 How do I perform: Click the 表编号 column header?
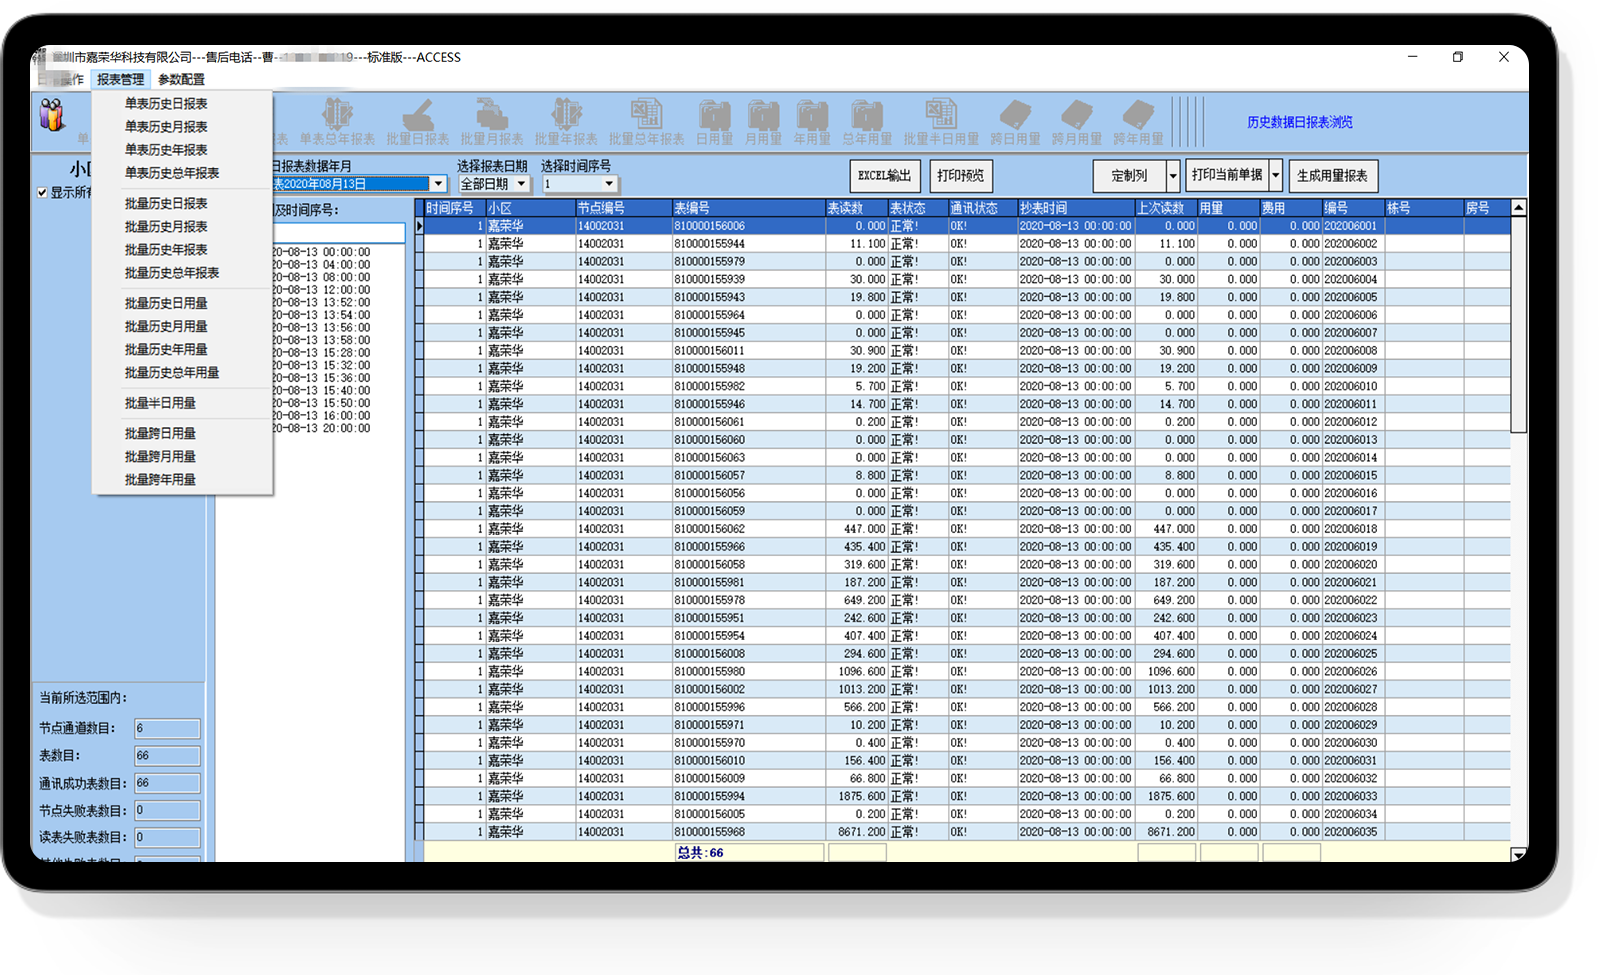tap(748, 208)
